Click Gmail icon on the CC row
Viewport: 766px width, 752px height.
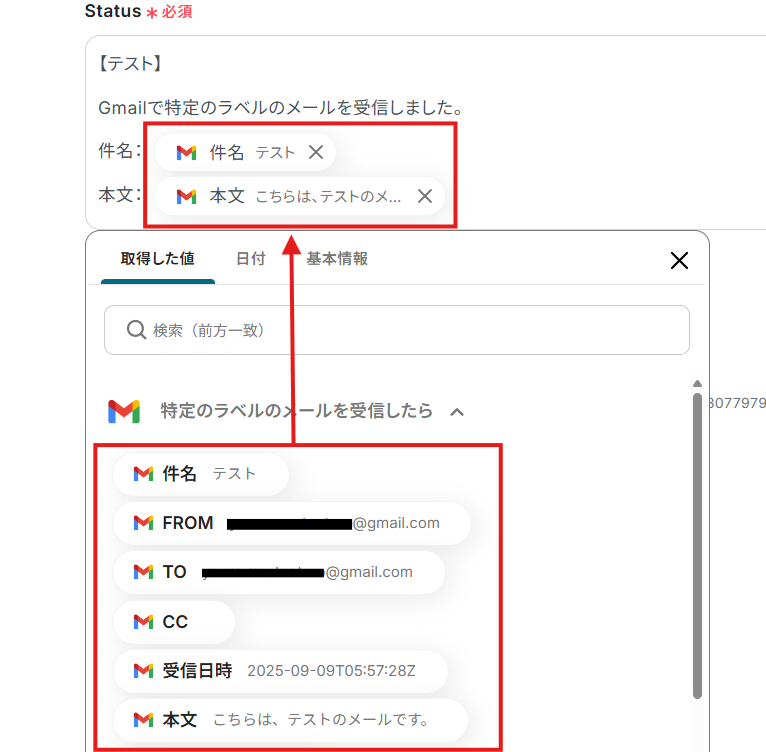[144, 622]
